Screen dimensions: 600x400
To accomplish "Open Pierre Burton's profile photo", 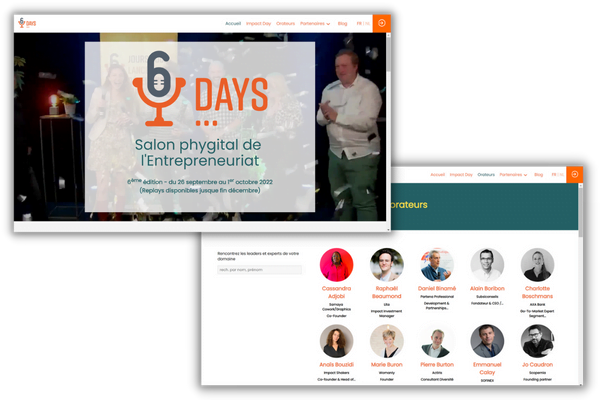I will tap(437, 341).
